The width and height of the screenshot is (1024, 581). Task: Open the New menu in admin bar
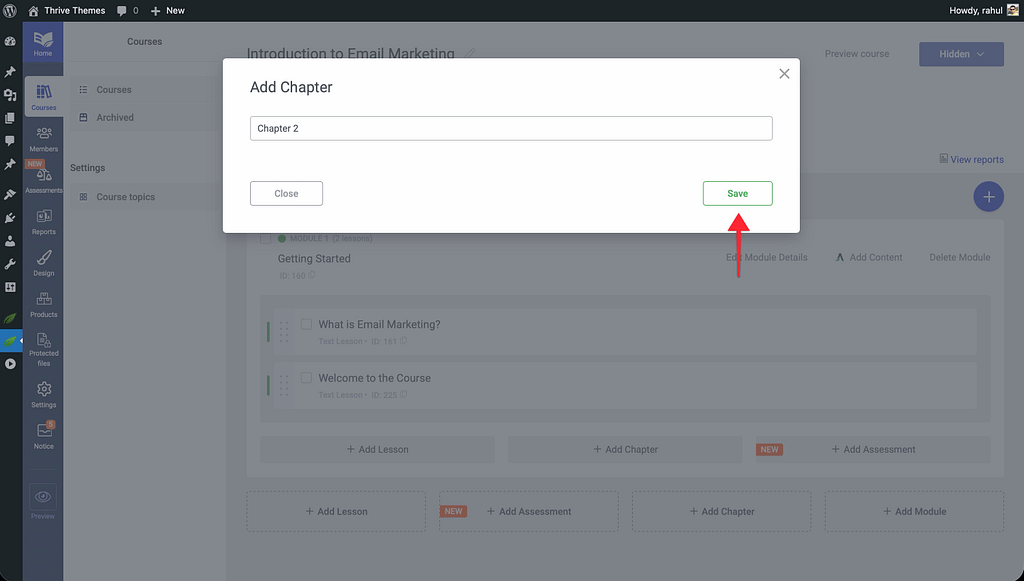[167, 10]
